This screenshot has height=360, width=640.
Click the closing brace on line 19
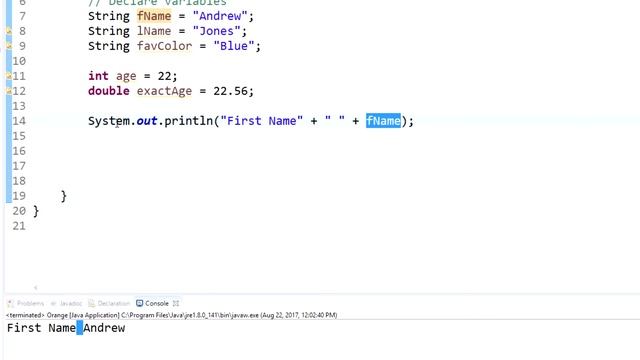tap(64, 196)
